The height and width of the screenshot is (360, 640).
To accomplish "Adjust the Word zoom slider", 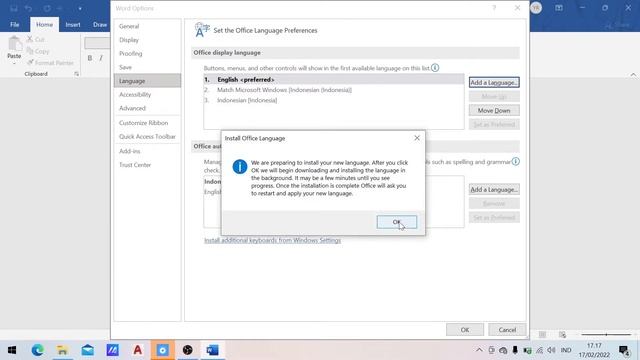I will (x=606, y=335).
